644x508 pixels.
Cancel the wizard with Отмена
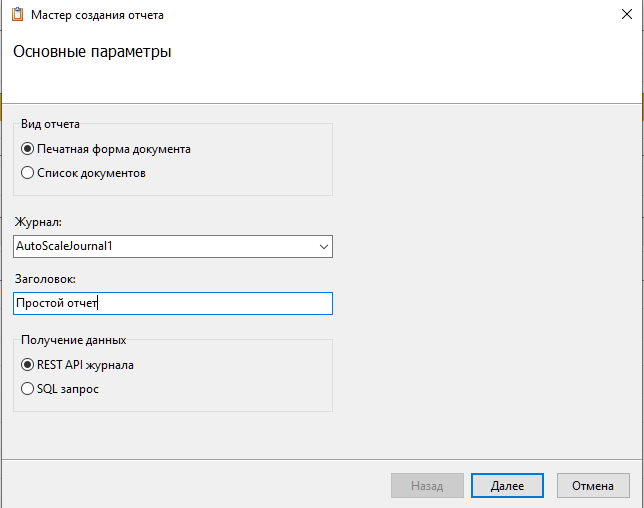pyautogui.click(x=593, y=486)
